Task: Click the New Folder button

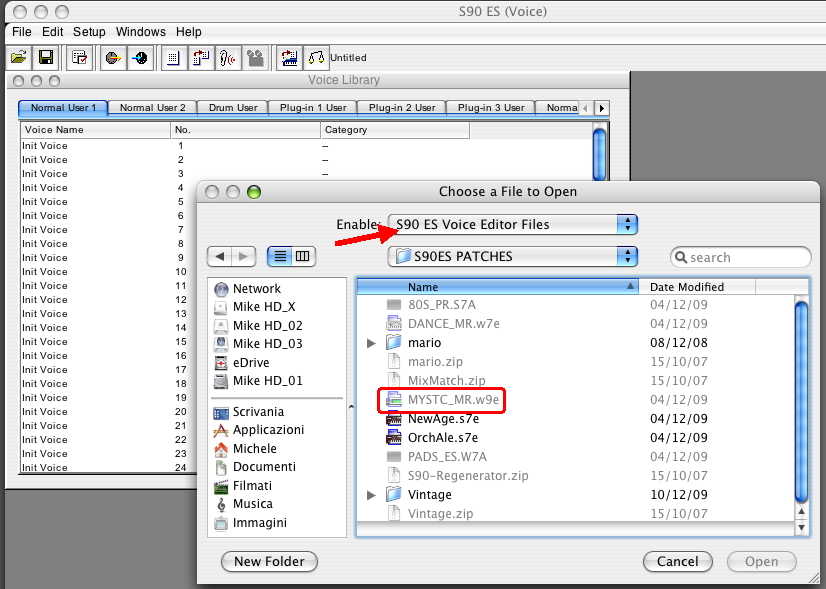Action: tap(269, 562)
